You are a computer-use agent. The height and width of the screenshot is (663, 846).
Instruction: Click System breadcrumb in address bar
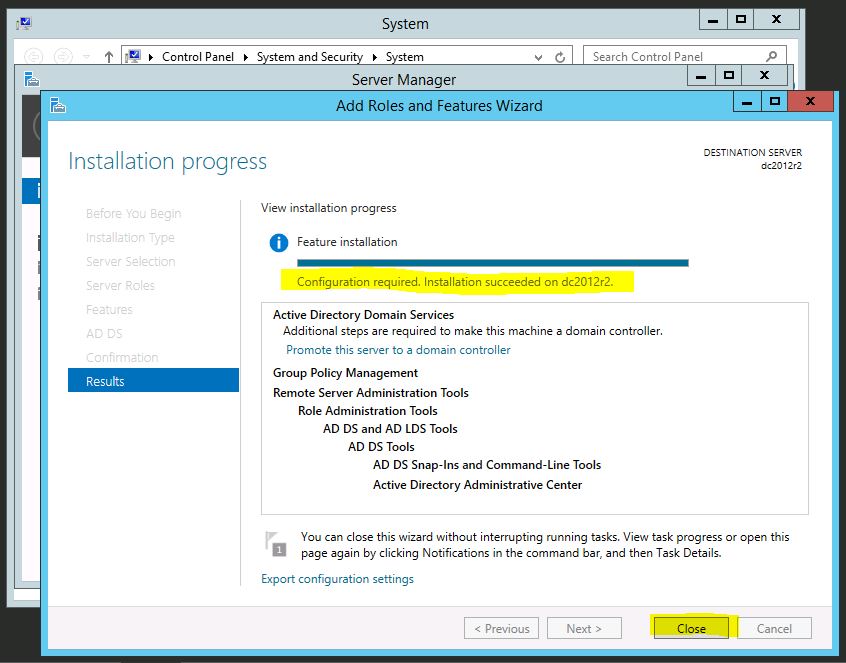tap(405, 57)
